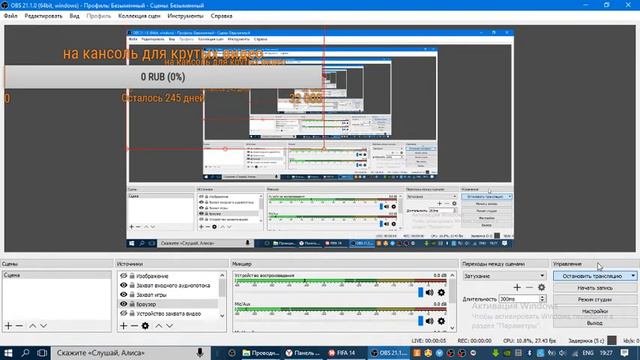This screenshot has width=640, height=360.
Task: Click the down arrow of the Источники list scrollbar
Action: click(222, 316)
